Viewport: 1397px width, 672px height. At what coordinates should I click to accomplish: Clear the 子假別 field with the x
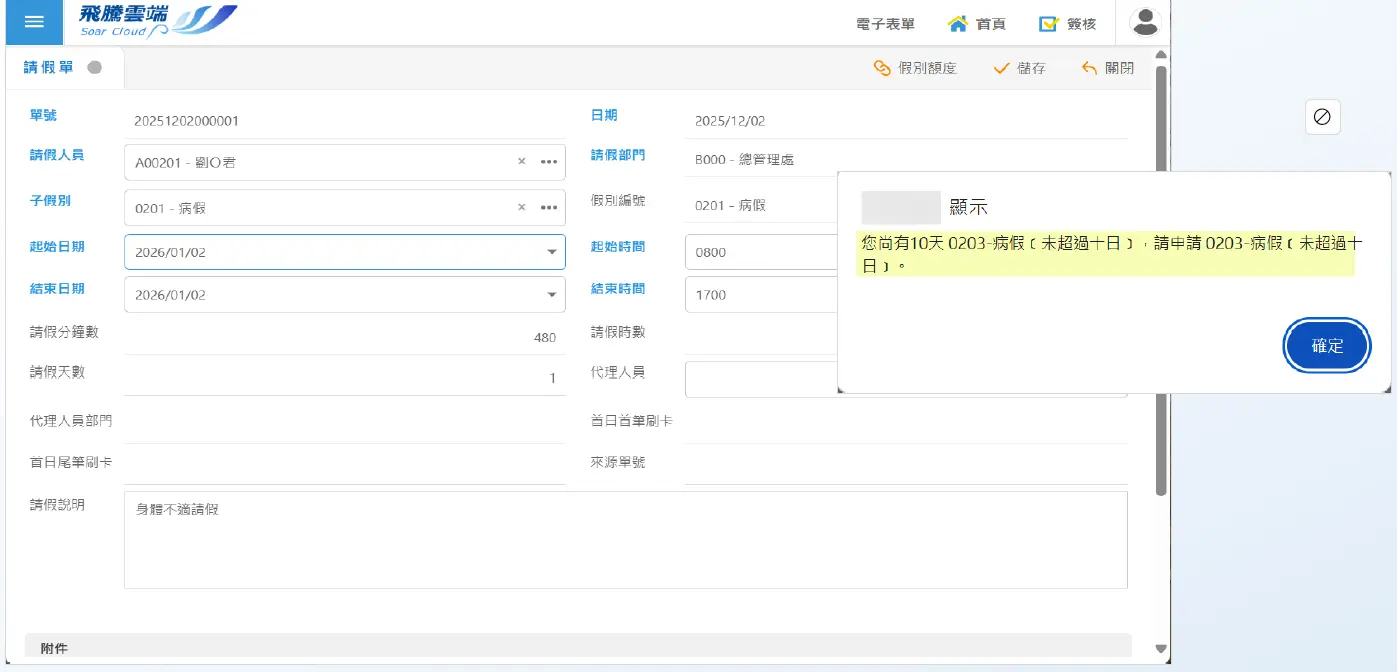[521, 207]
